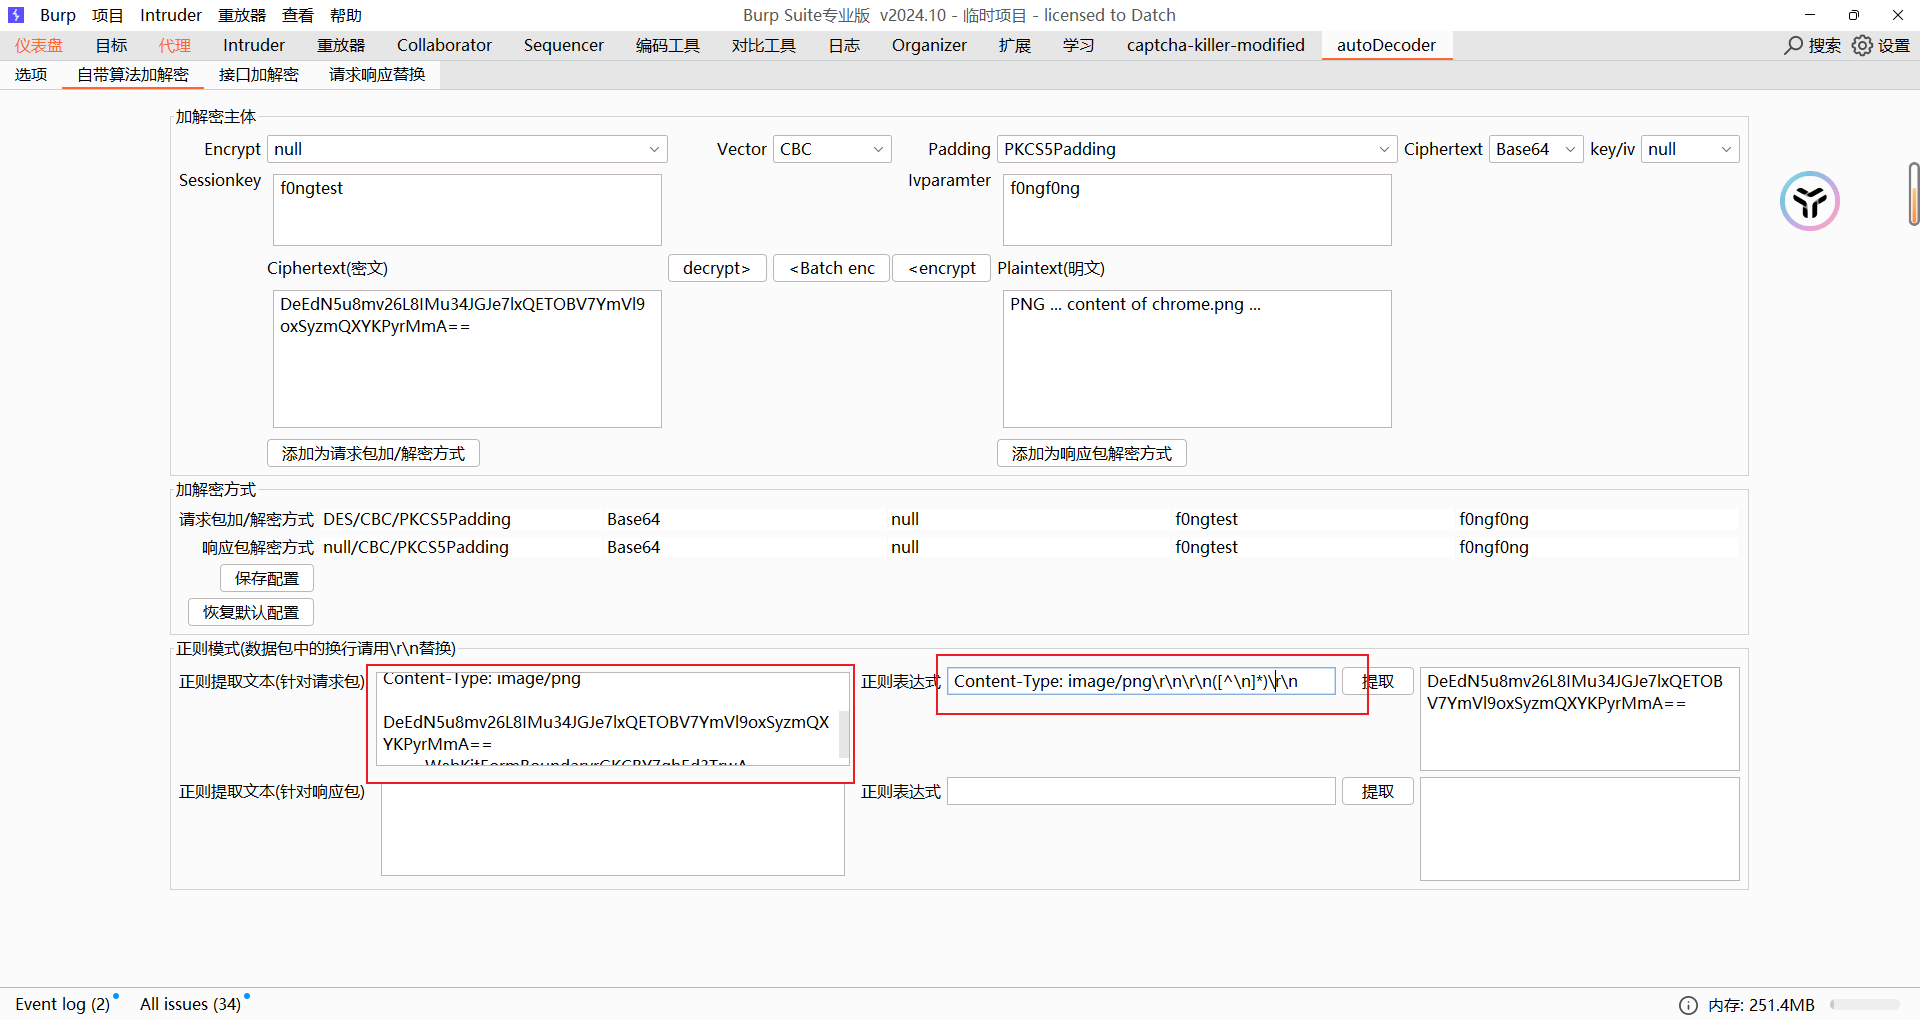This screenshot has height=1020, width=1920.
Task: Click the search magnifier icon
Action: click(x=1794, y=45)
